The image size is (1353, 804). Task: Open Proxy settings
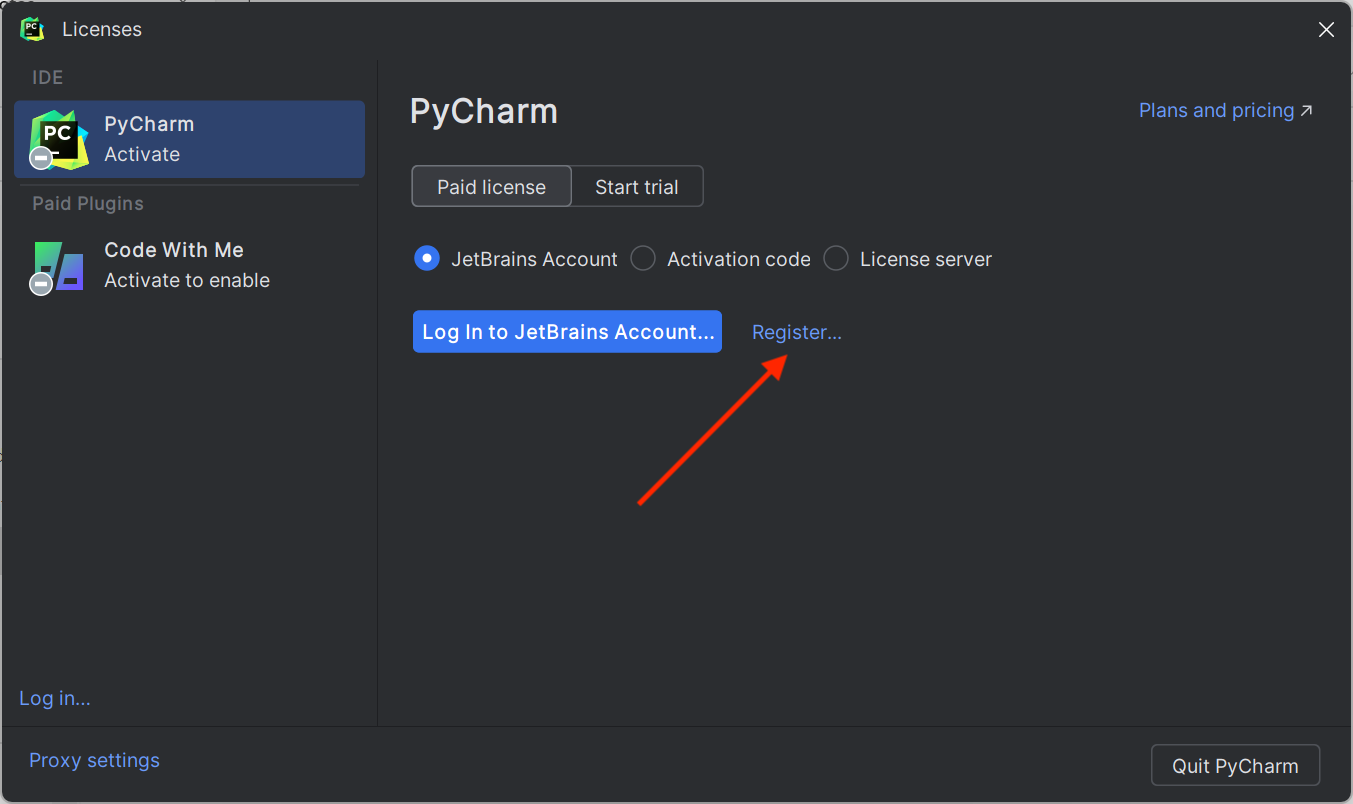coord(94,760)
